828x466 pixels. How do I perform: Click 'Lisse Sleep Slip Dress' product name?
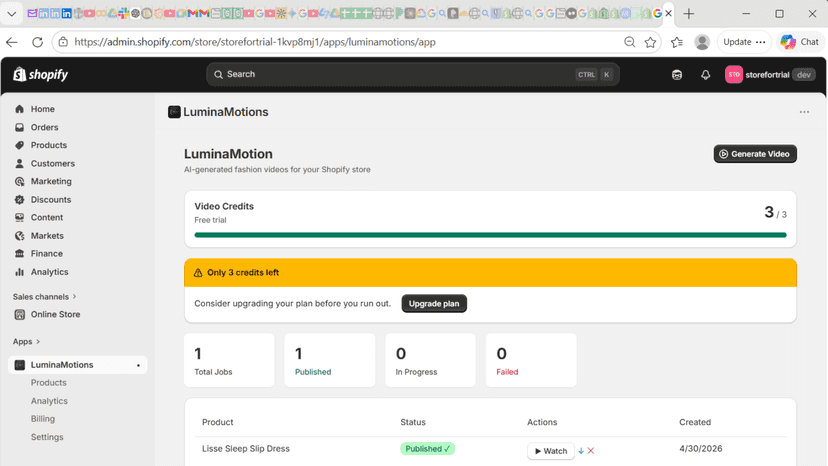click(246, 449)
